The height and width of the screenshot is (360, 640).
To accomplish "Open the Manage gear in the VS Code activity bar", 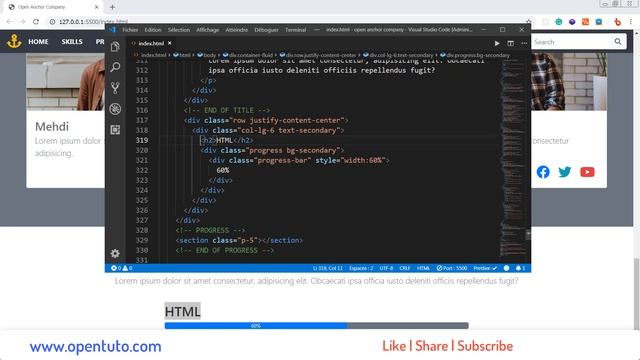I will tap(115, 253).
